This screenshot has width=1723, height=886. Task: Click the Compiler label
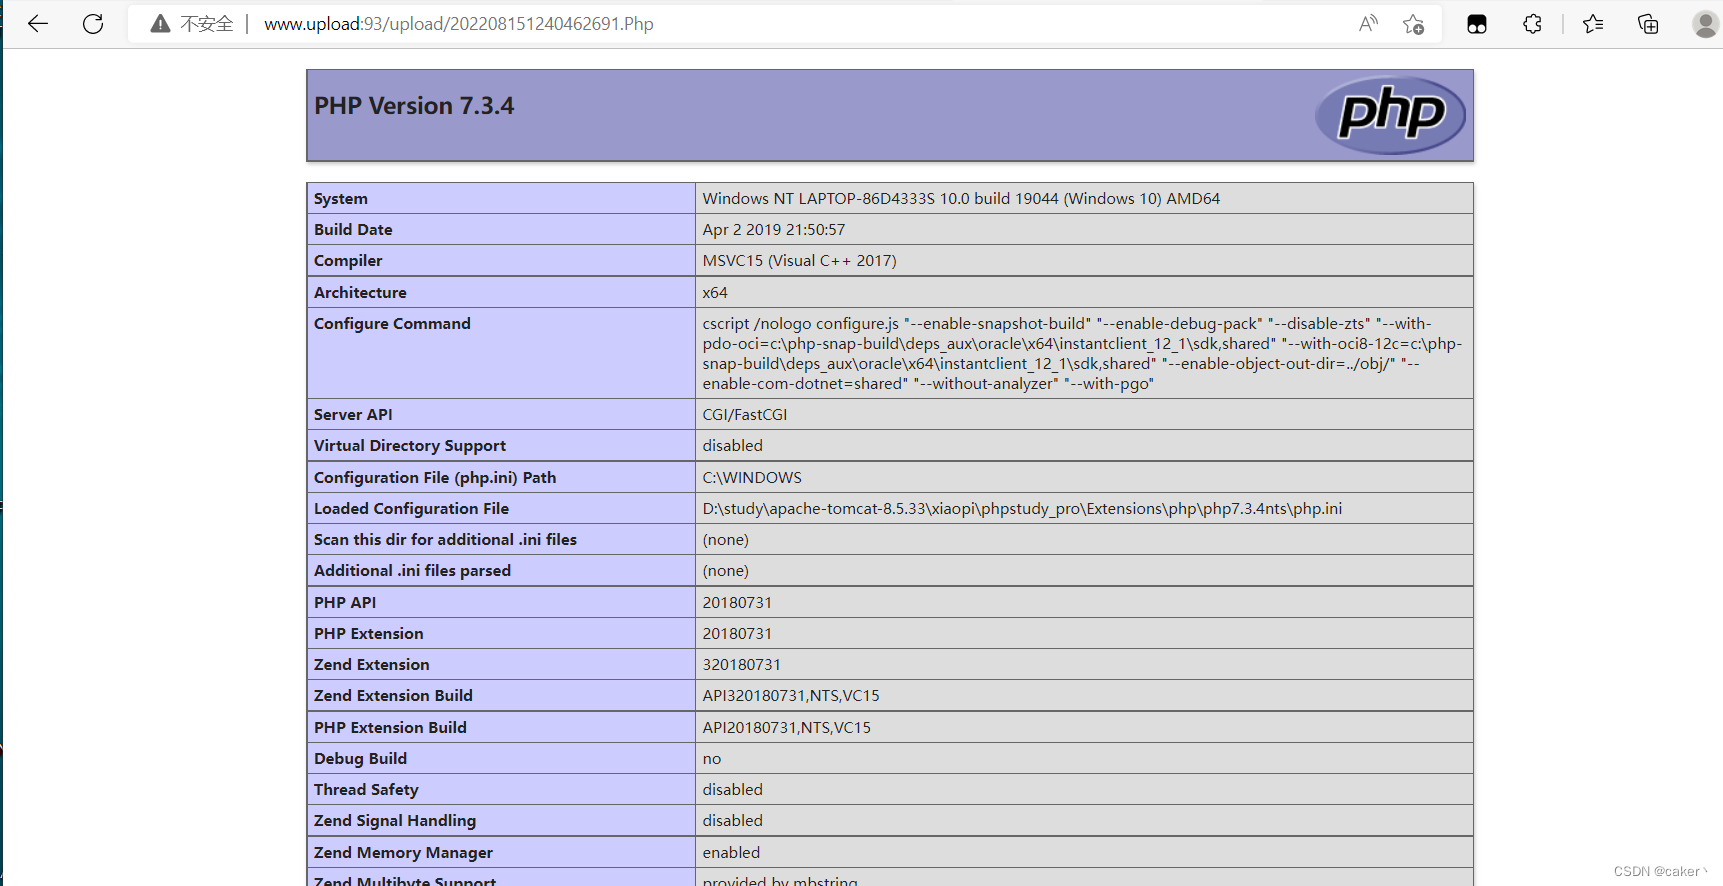[348, 261]
